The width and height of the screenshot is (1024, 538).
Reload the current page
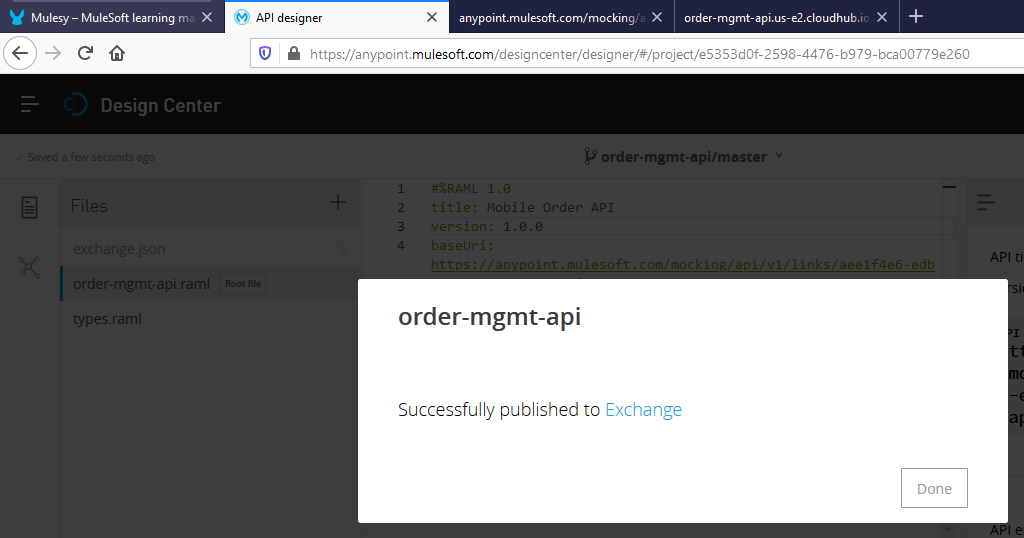click(x=85, y=54)
